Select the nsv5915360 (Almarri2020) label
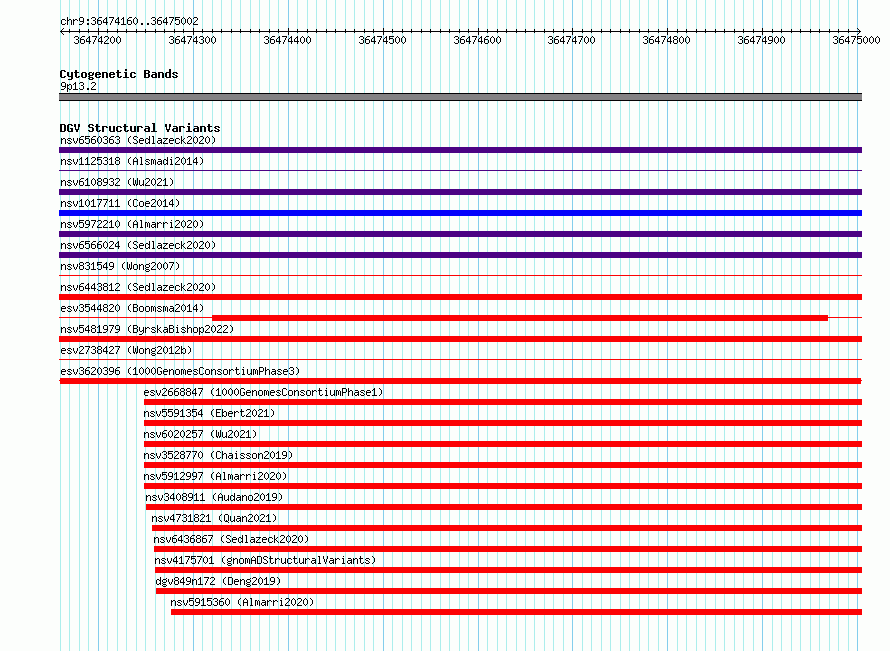The image size is (890, 651). [242, 602]
